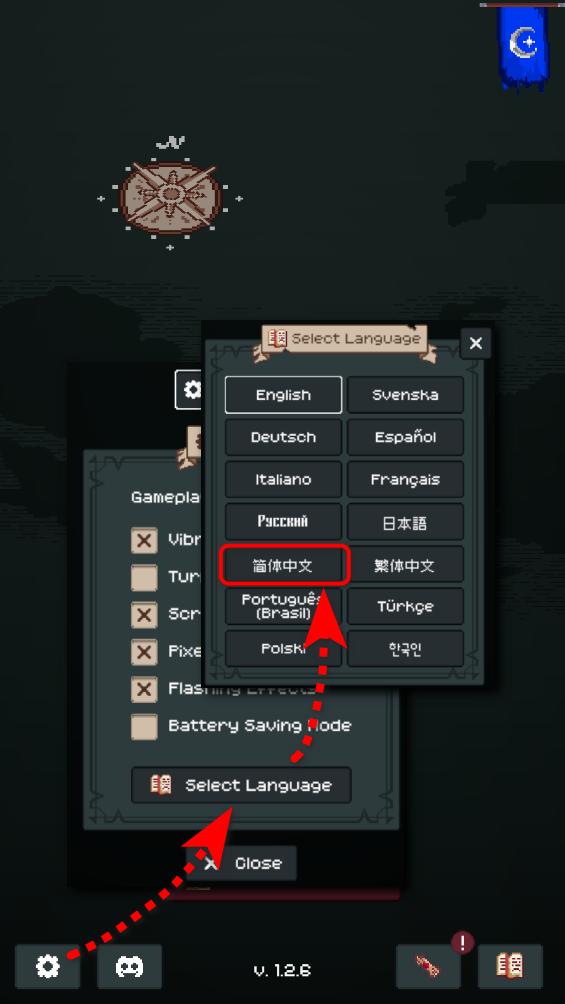Select Deutsch language option
The width and height of the screenshot is (565, 1004).
point(283,437)
